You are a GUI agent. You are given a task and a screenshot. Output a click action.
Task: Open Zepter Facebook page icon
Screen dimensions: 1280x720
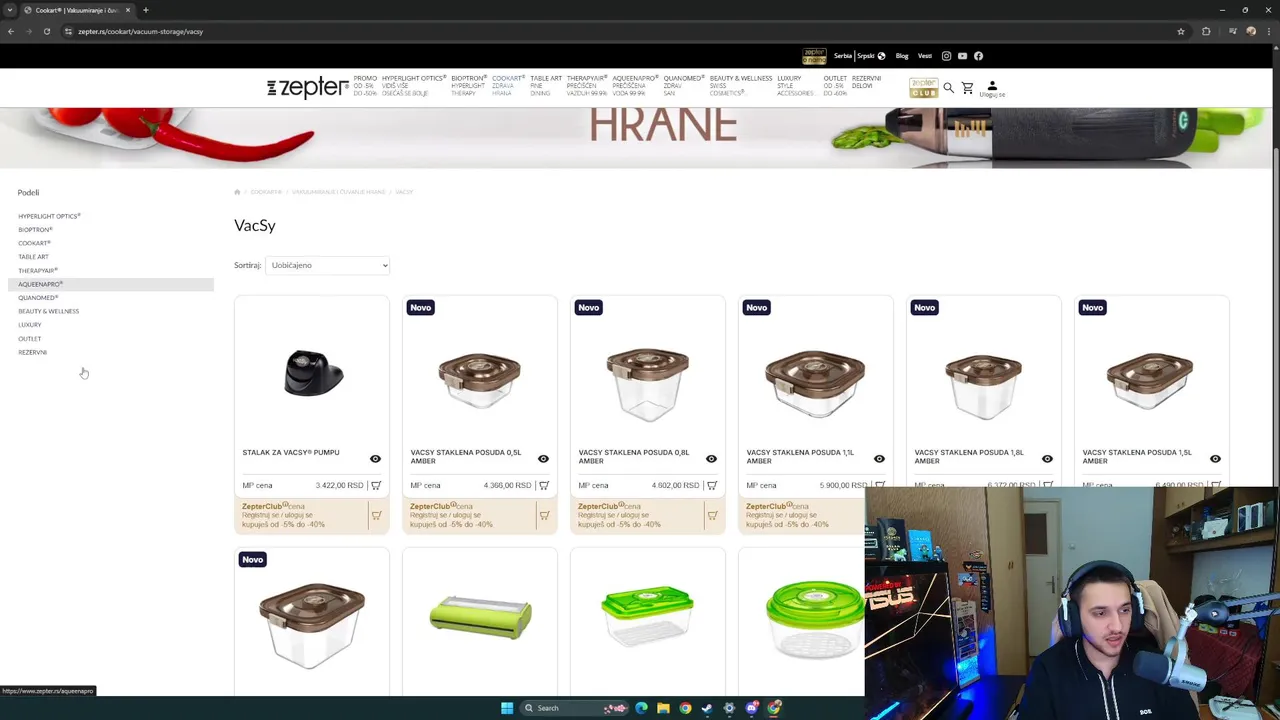(x=978, y=56)
